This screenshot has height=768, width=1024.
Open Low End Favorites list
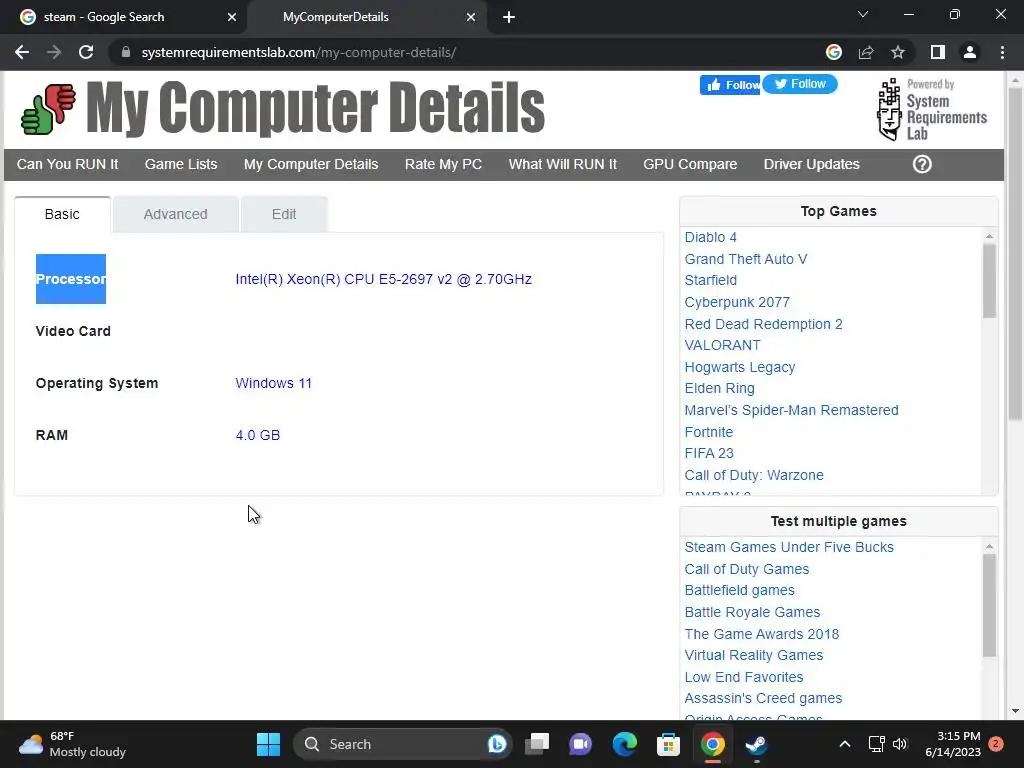click(x=744, y=677)
